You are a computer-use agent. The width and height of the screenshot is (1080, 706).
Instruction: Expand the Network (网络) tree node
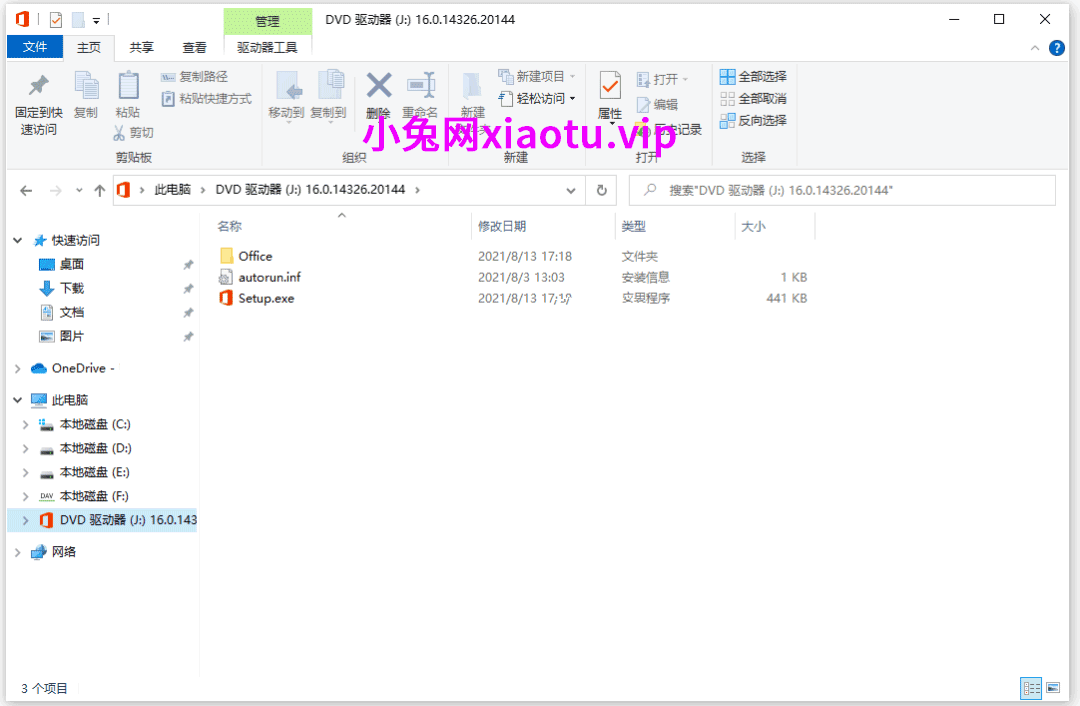[x=18, y=552]
